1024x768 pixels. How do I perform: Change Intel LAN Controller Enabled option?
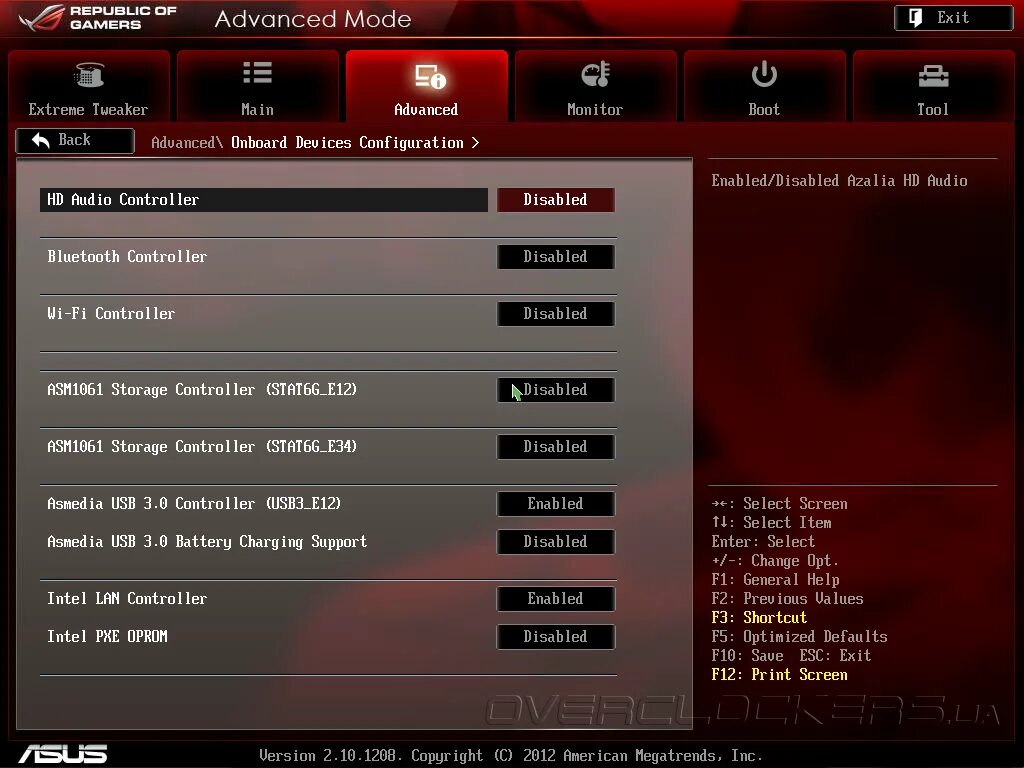coord(556,598)
